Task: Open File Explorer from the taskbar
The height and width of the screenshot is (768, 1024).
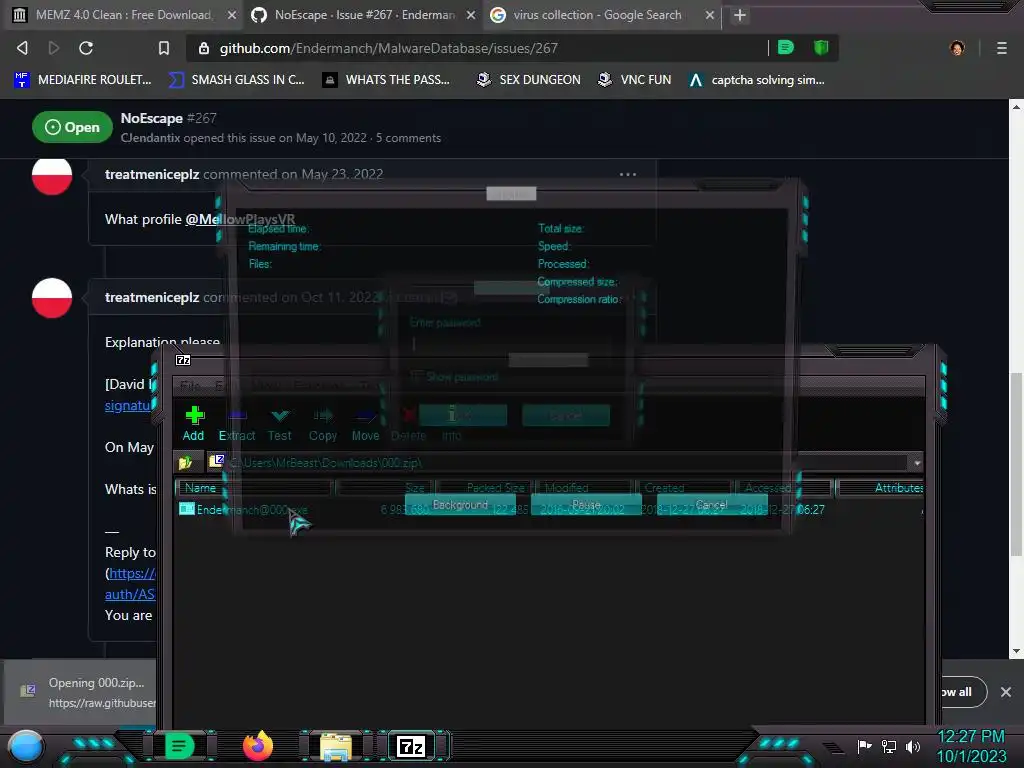Action: [336, 747]
